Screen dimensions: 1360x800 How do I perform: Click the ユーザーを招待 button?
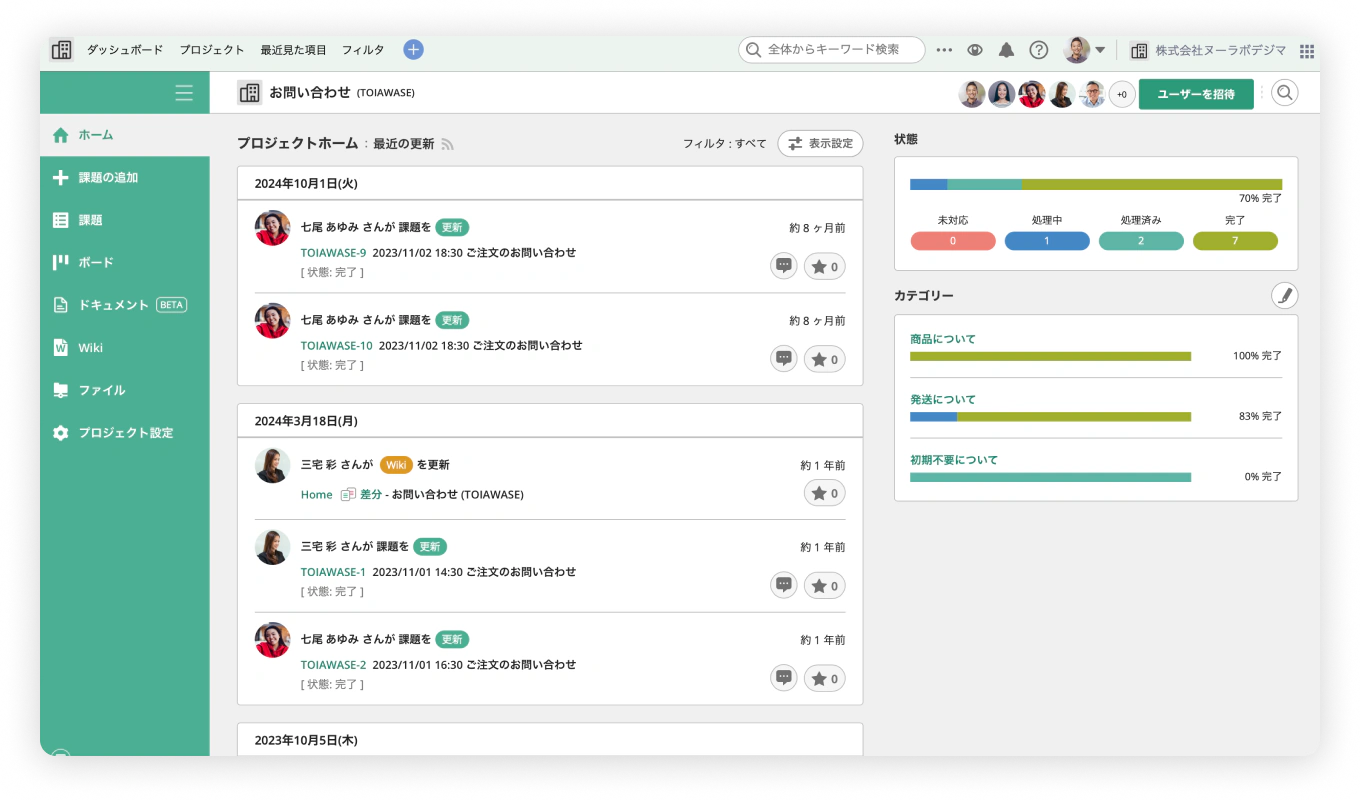(1196, 92)
